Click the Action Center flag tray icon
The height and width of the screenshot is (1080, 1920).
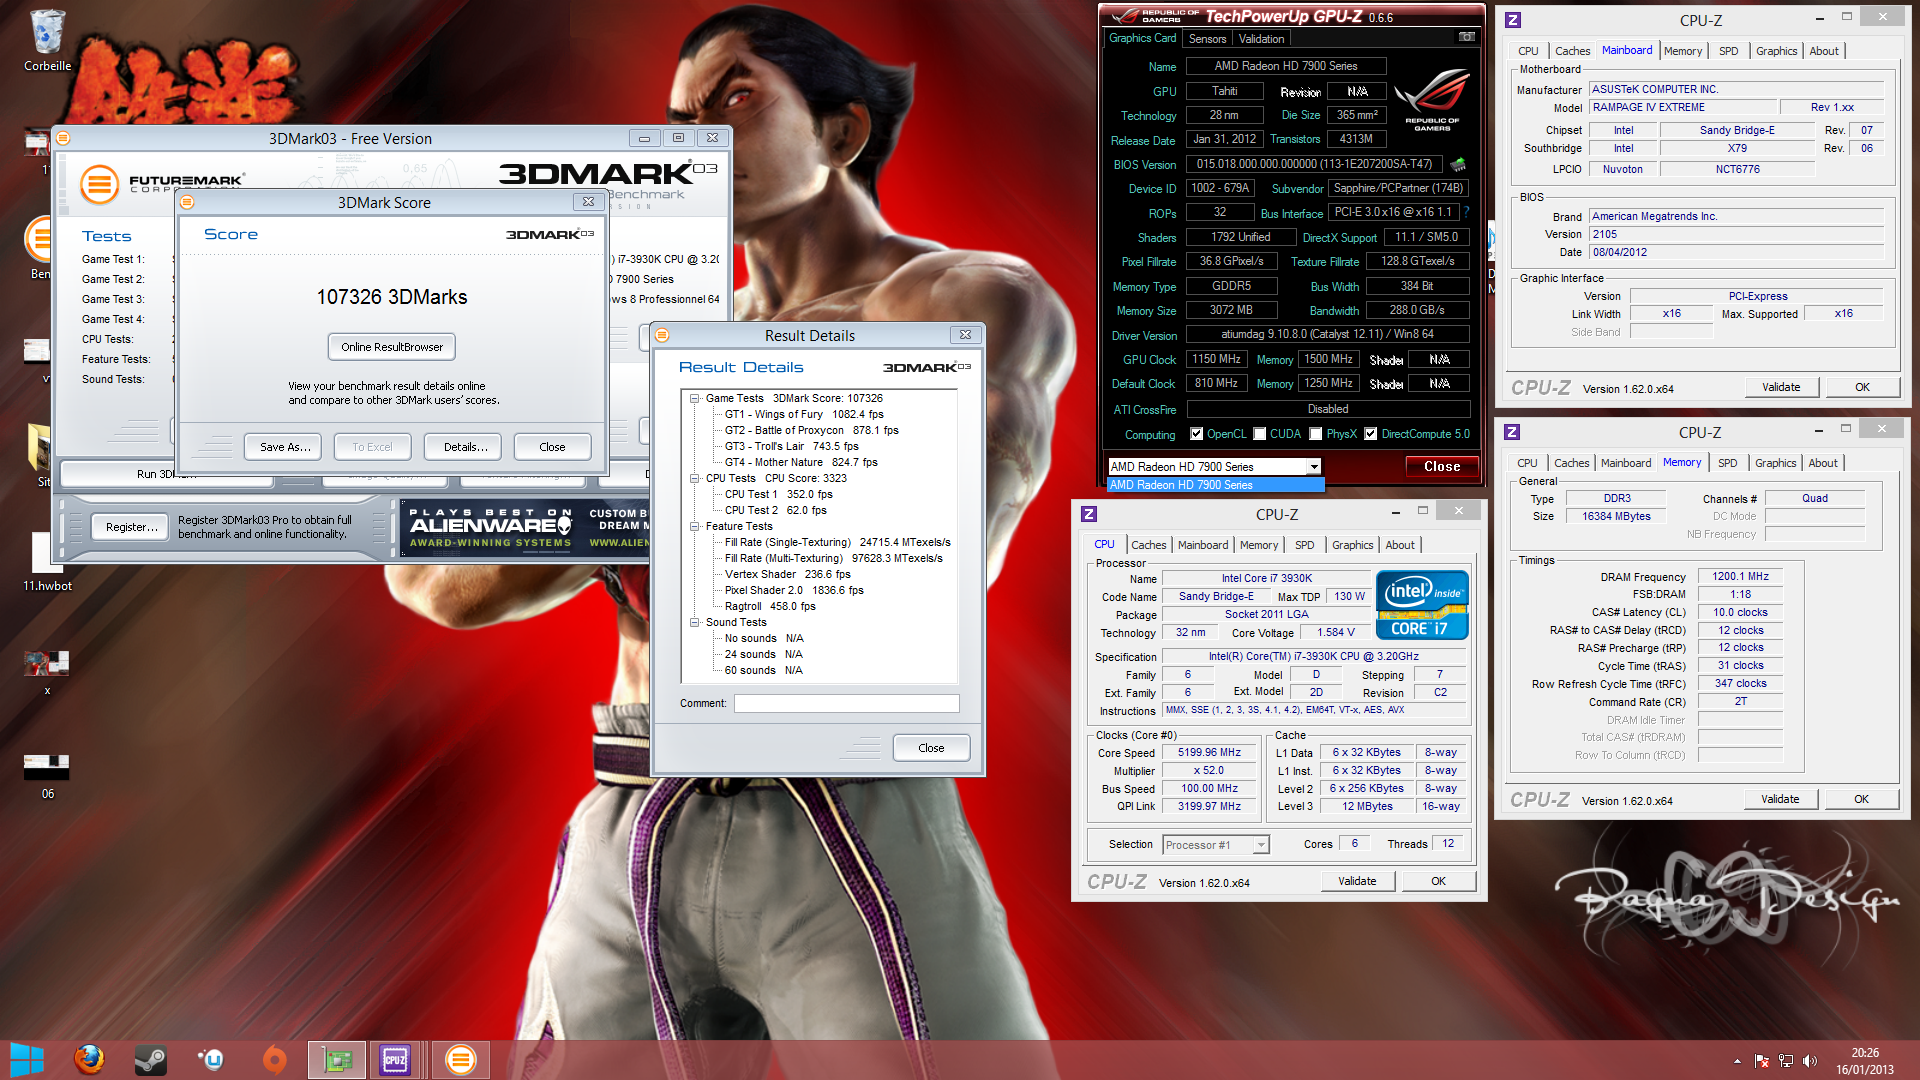pyautogui.click(x=1762, y=1061)
